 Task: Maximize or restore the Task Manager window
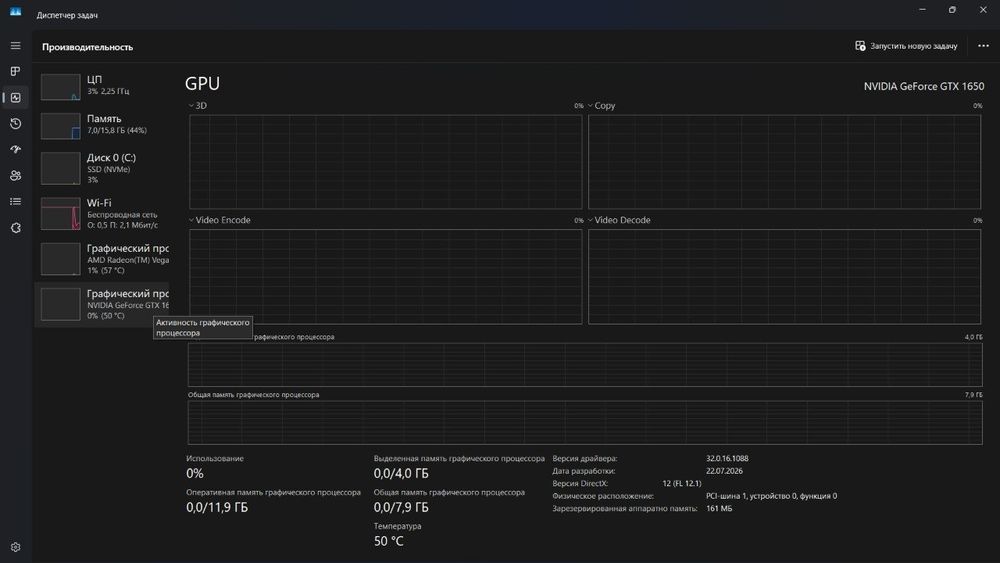point(952,10)
